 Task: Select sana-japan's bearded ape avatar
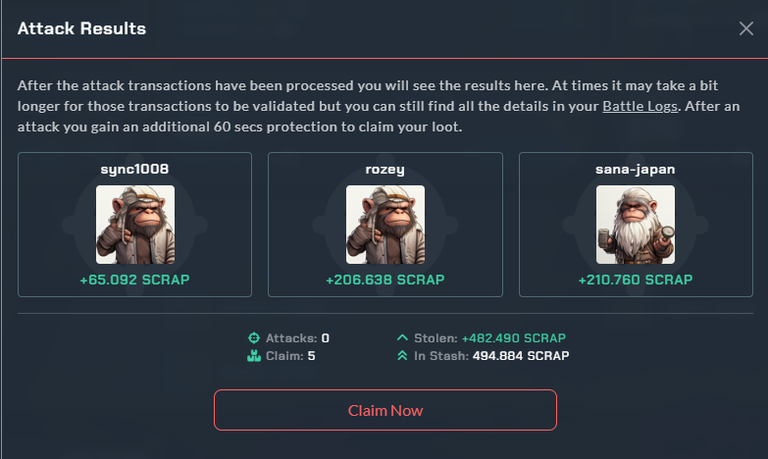(635, 224)
